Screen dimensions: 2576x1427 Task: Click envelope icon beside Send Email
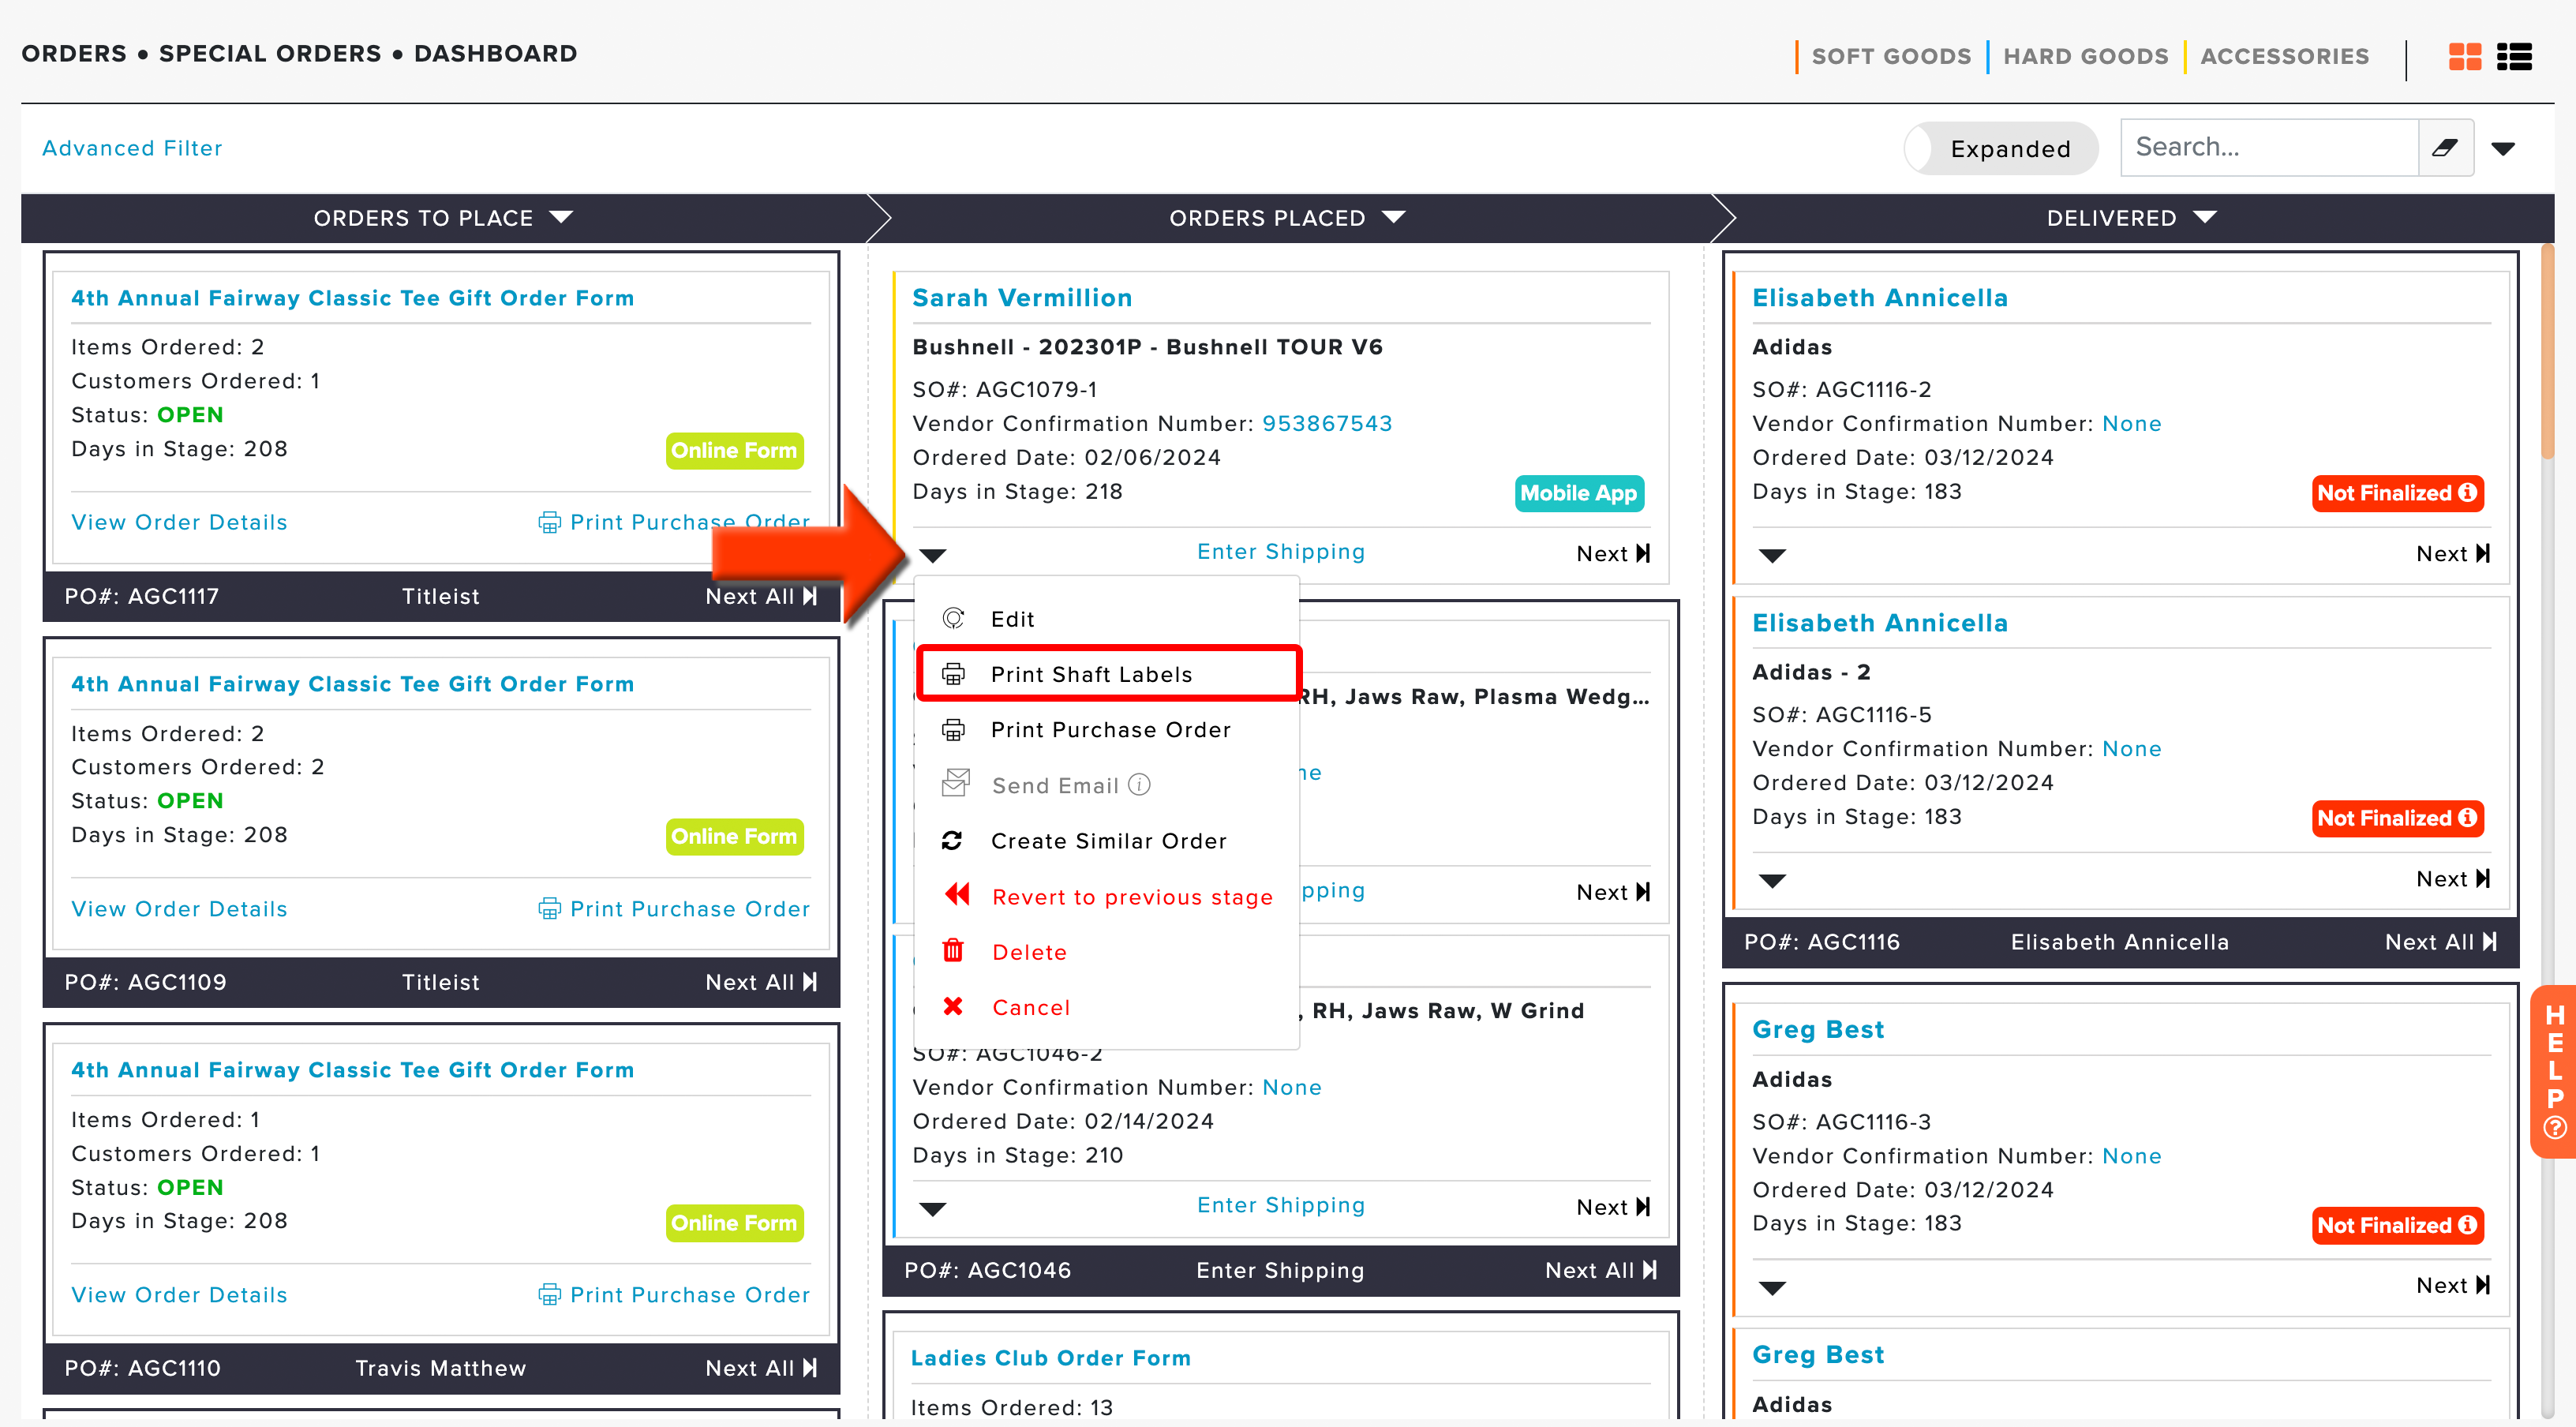[955, 784]
